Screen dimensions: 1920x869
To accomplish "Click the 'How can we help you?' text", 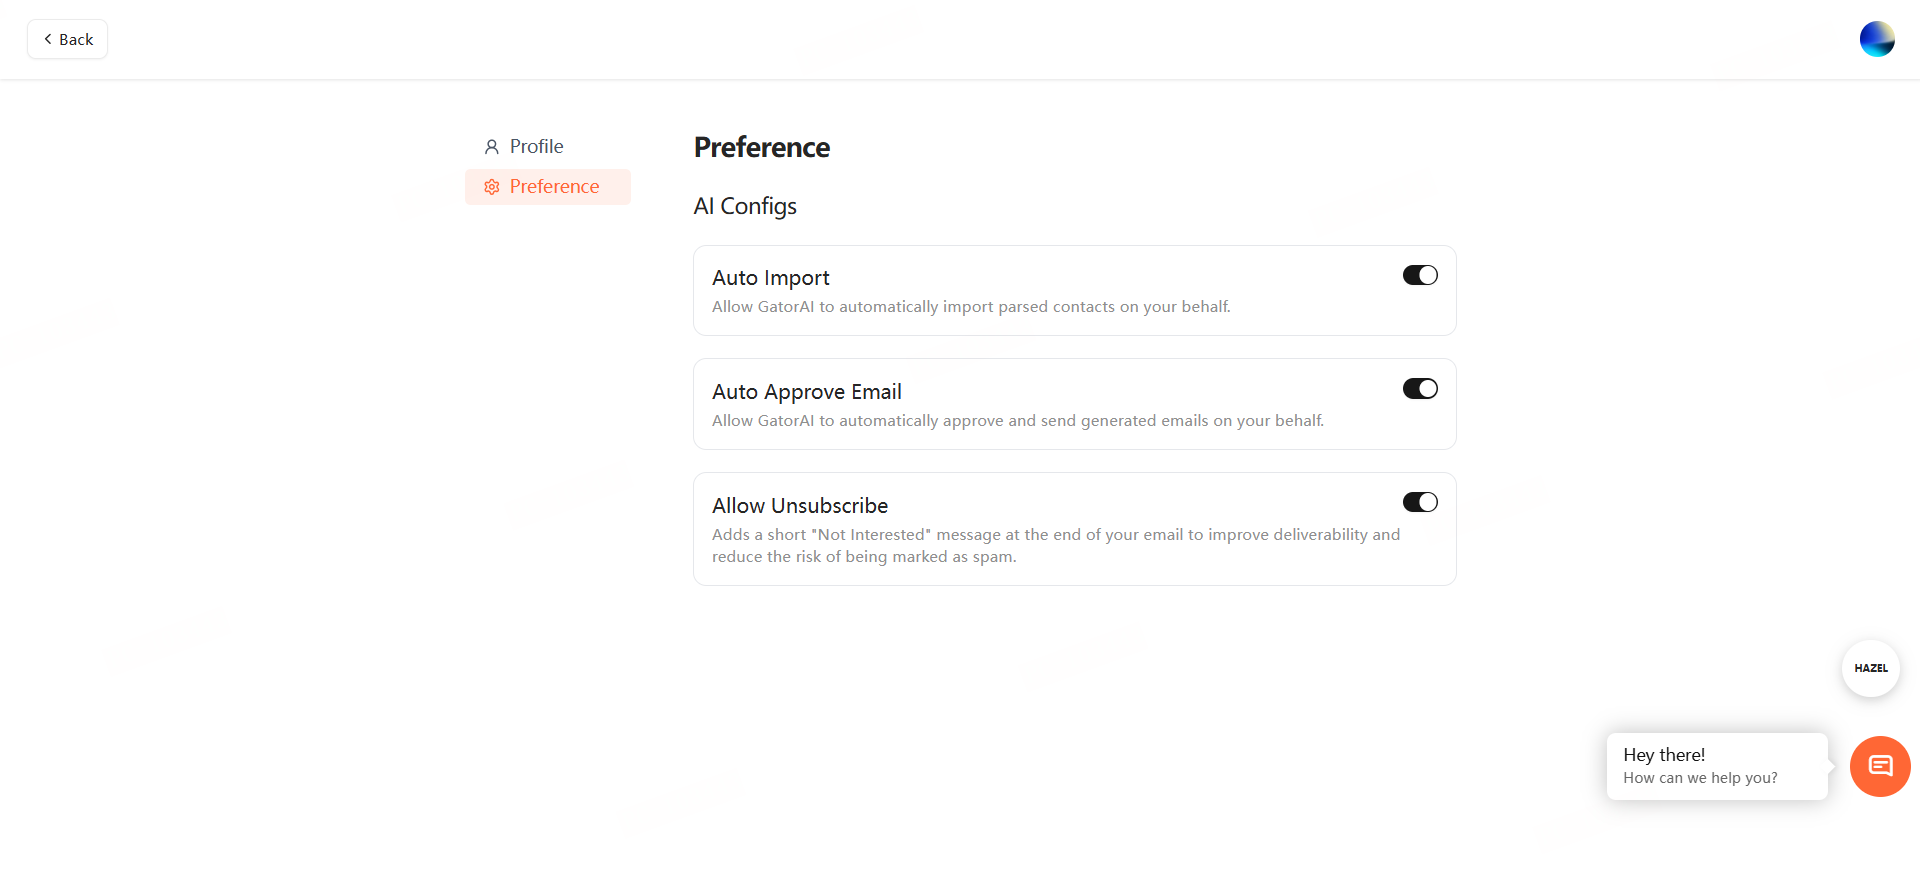I will click(1699, 778).
